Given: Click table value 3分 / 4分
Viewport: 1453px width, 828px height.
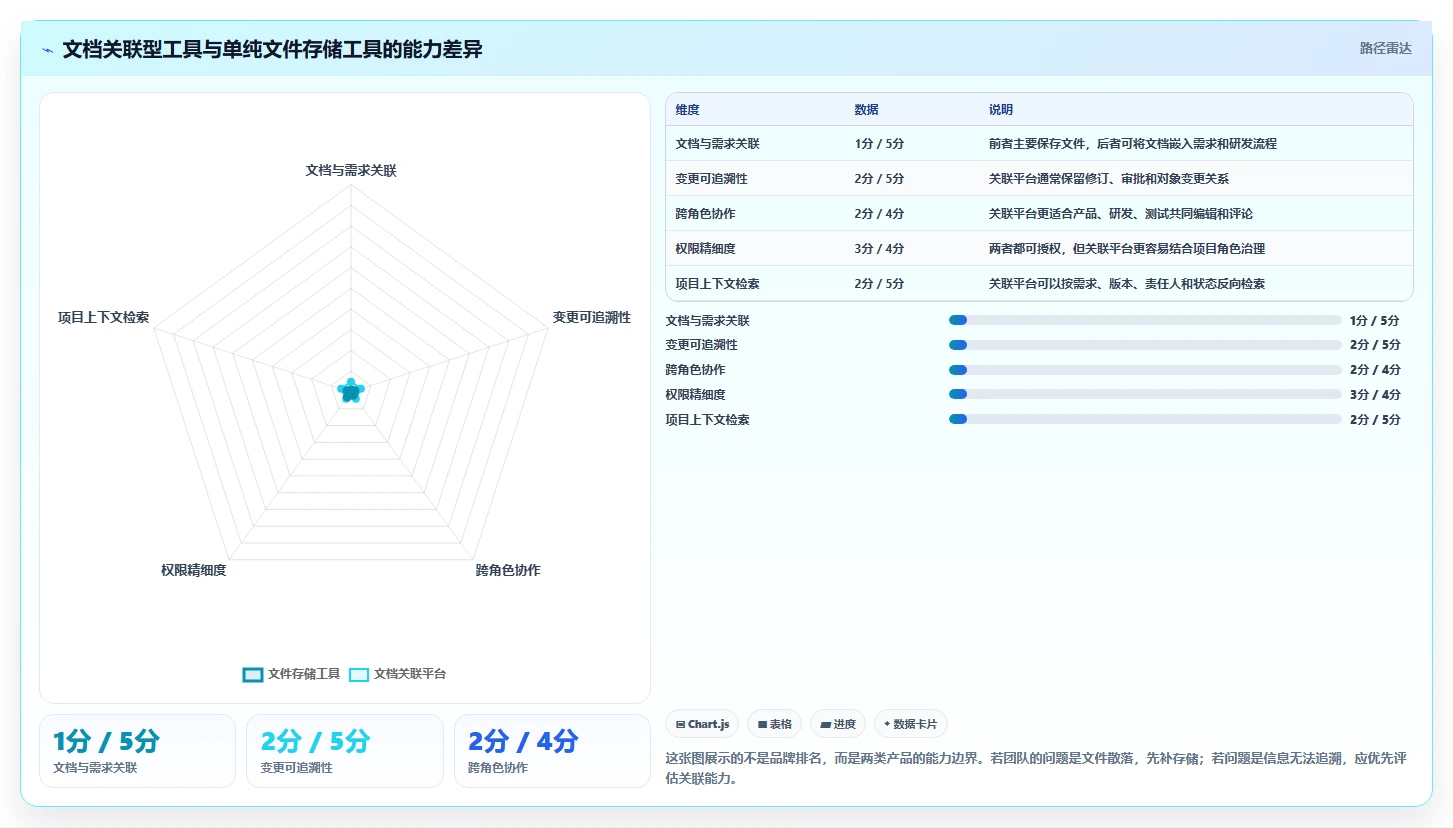Looking at the screenshot, I should point(879,249).
